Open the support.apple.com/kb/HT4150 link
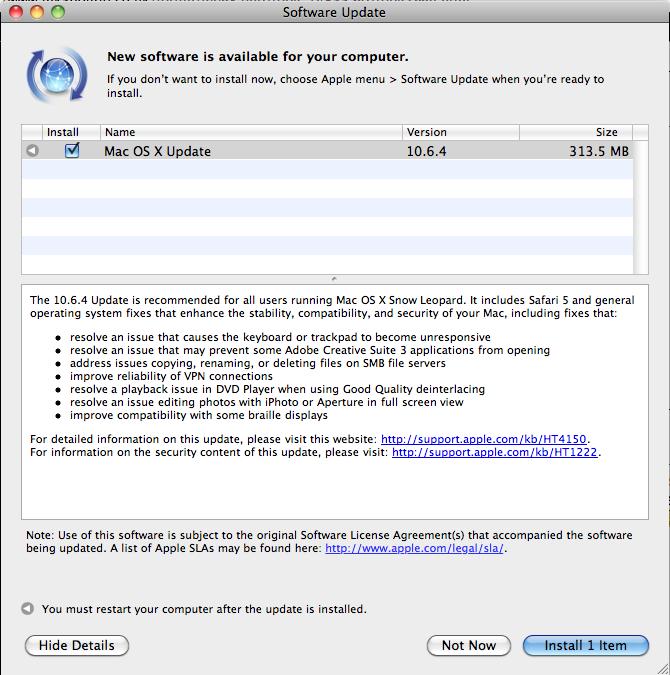Image resolution: width=670 pixels, height=675 pixels. pyautogui.click(x=484, y=439)
